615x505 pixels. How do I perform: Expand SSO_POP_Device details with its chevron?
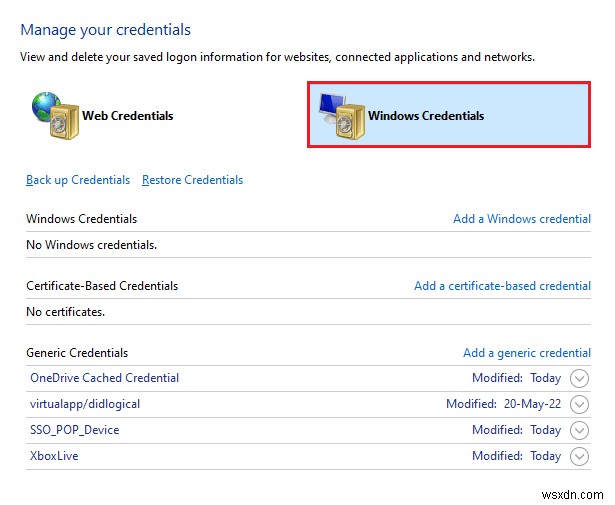tap(579, 431)
